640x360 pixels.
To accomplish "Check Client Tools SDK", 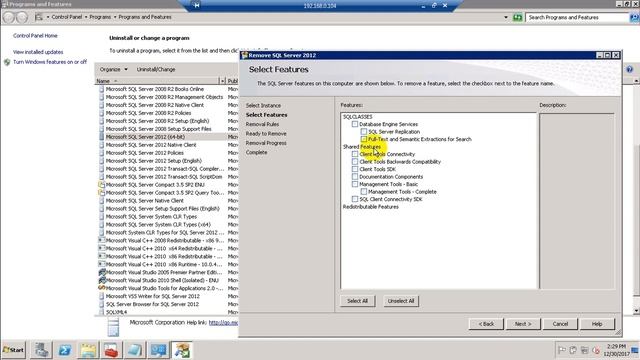I will 355,169.
